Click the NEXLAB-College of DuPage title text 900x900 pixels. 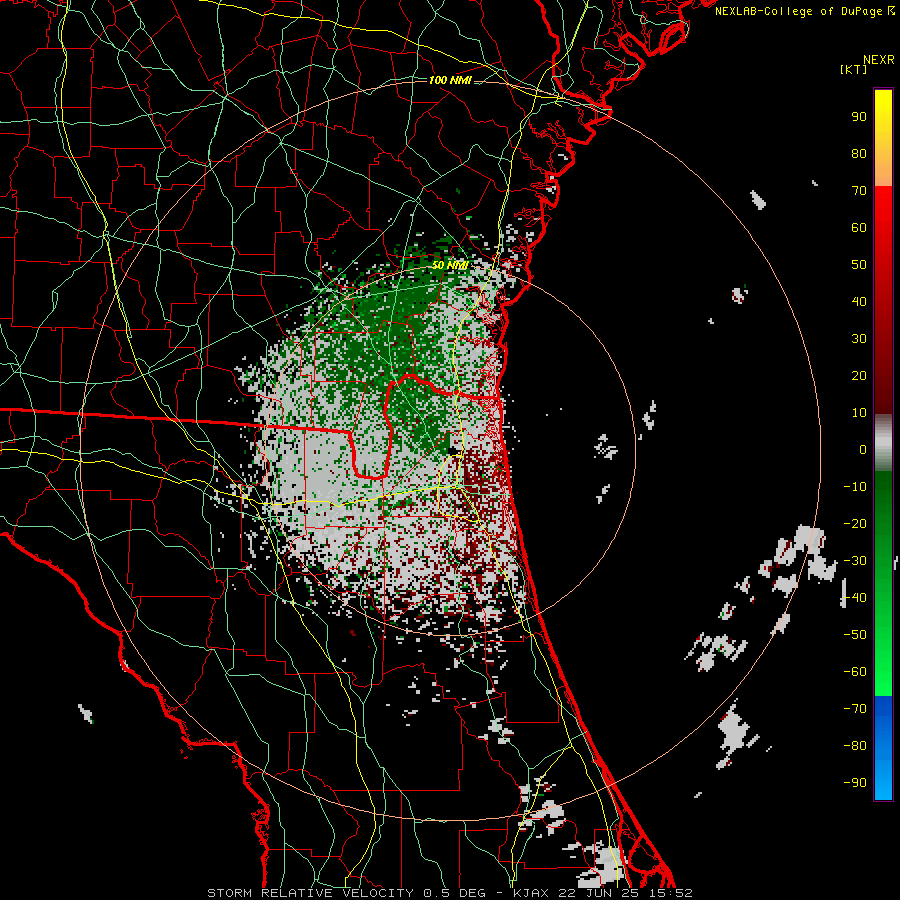pos(801,11)
